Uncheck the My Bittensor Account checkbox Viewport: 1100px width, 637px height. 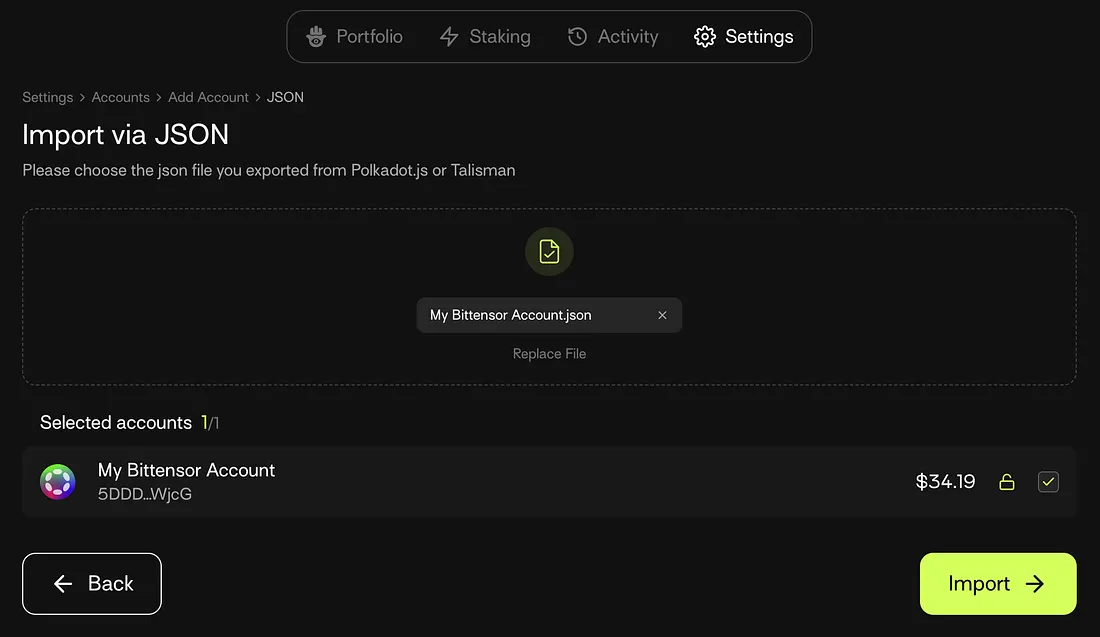(1048, 482)
